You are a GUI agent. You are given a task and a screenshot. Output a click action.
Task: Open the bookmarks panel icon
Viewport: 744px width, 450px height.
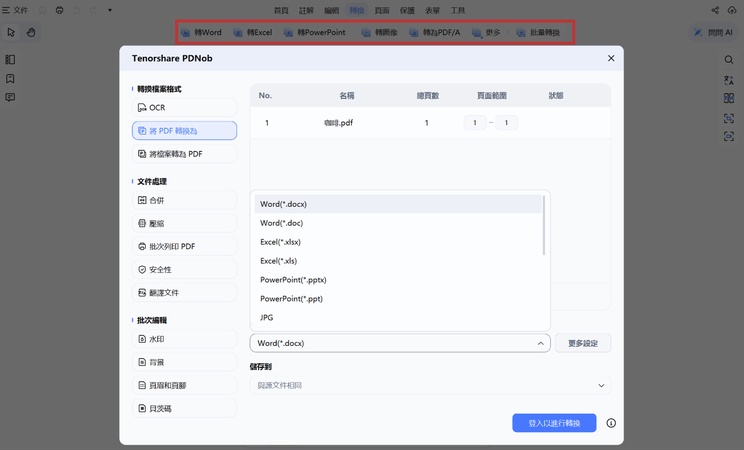pyautogui.click(x=10, y=78)
